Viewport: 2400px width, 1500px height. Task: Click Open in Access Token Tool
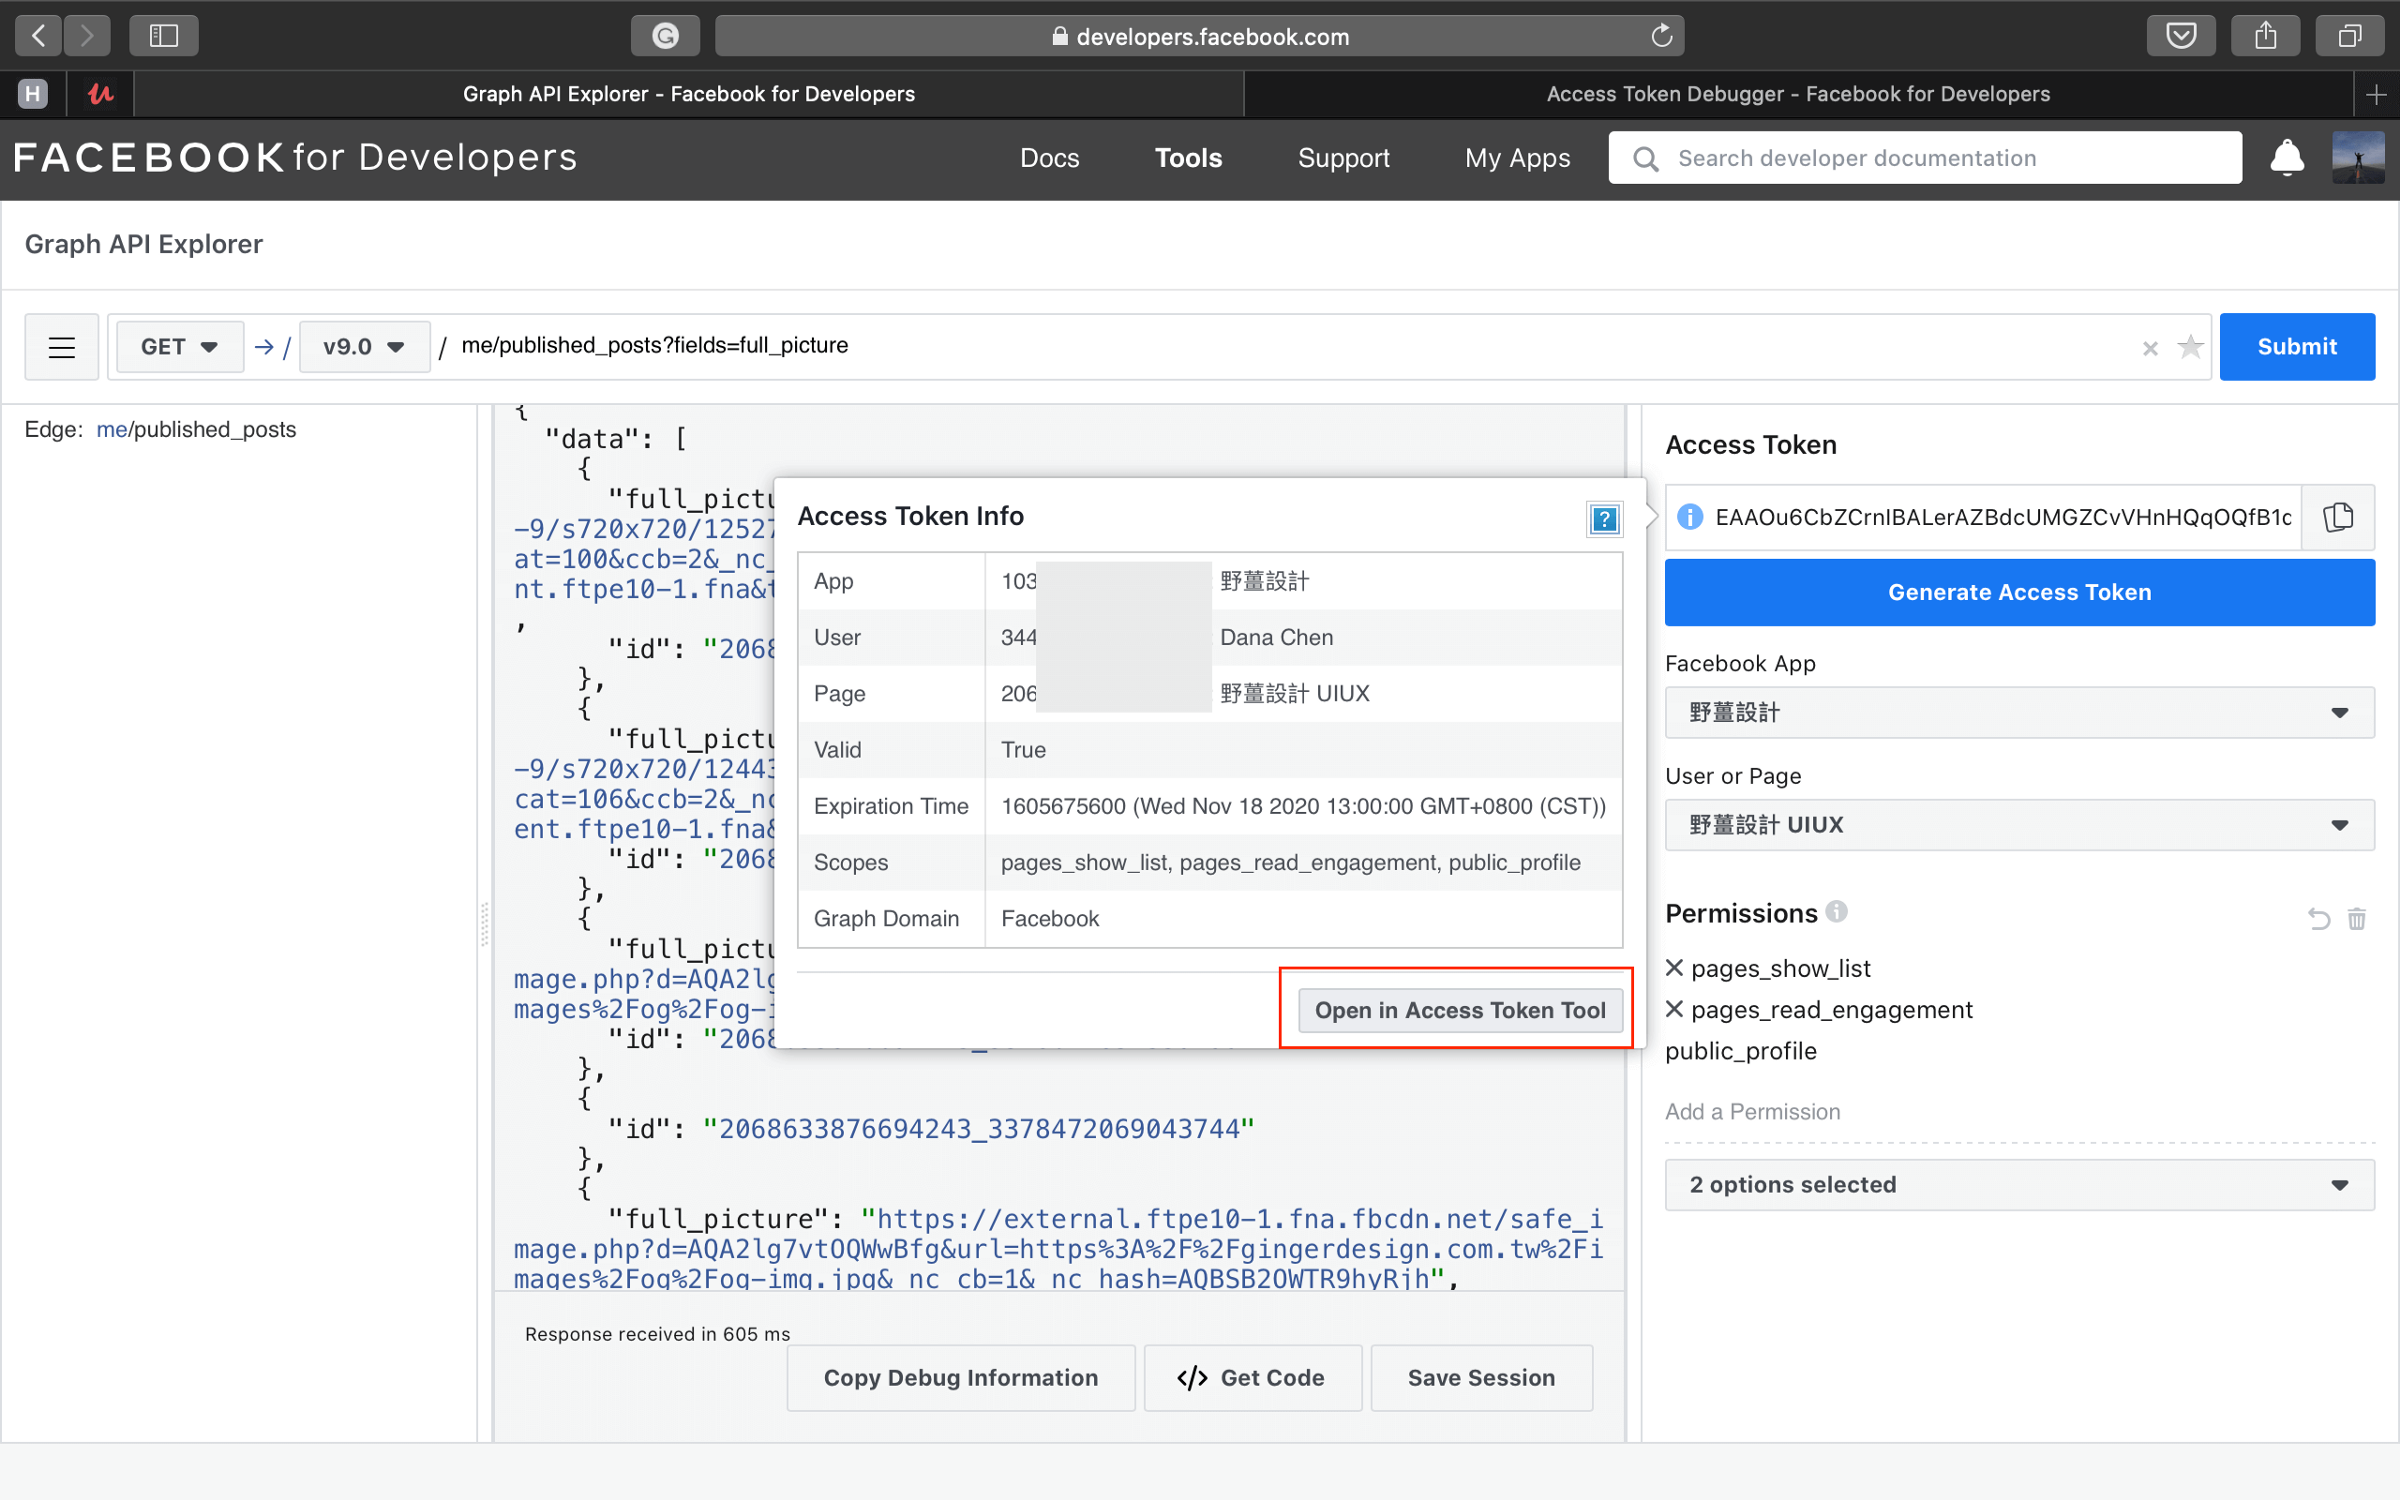1459,1010
